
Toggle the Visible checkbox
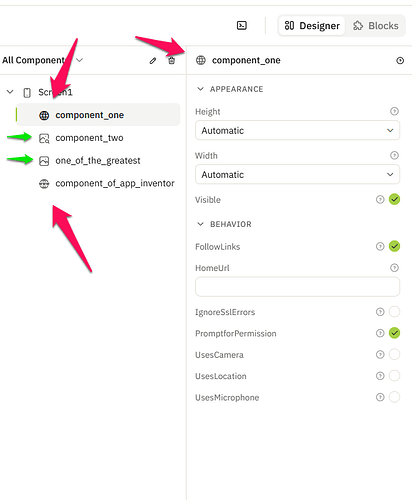394,199
